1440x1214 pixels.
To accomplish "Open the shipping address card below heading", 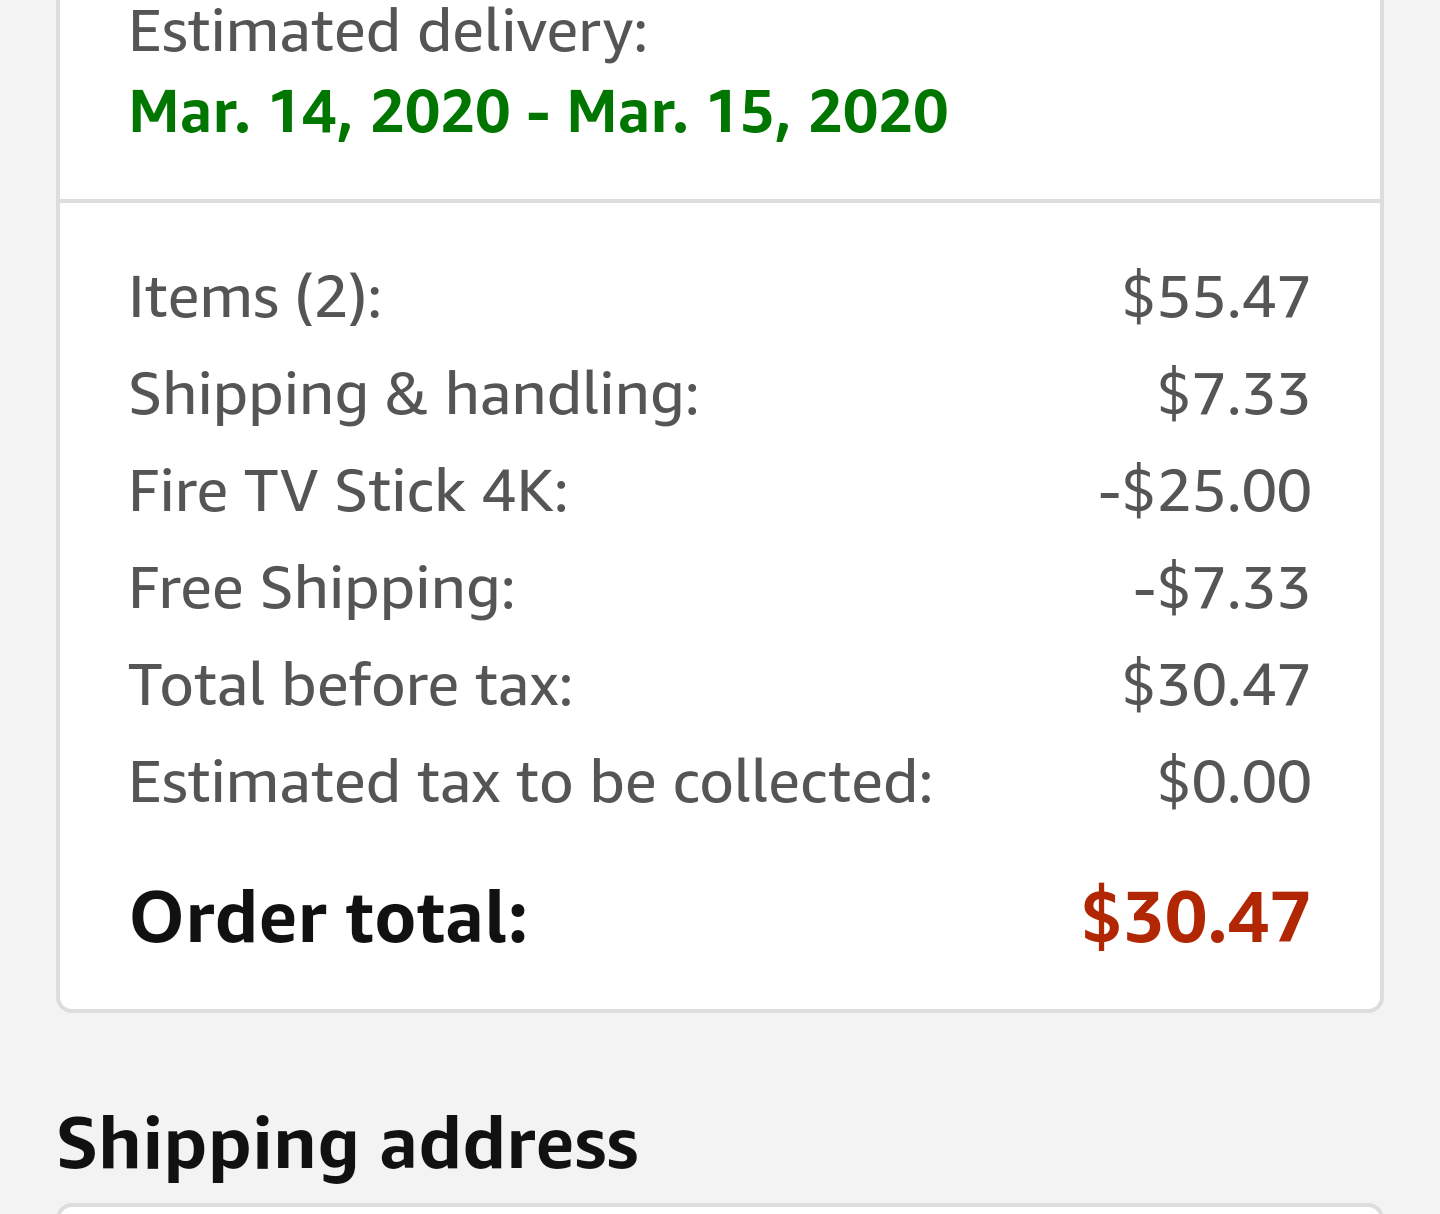I will pyautogui.click(x=720, y=1209).
